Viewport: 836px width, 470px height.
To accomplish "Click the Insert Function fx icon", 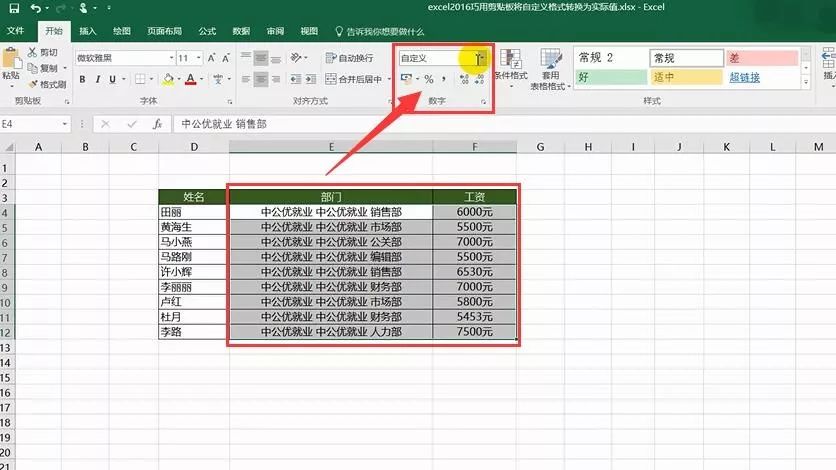I will 157,124.
